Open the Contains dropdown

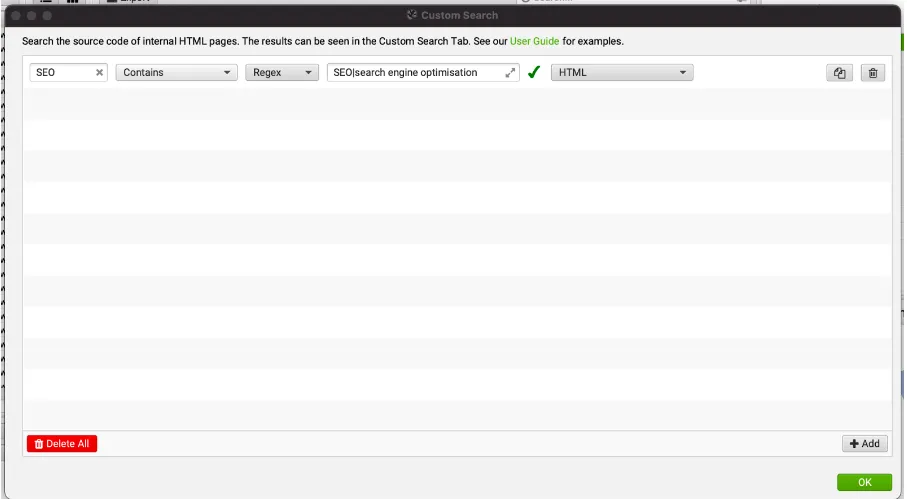point(176,73)
